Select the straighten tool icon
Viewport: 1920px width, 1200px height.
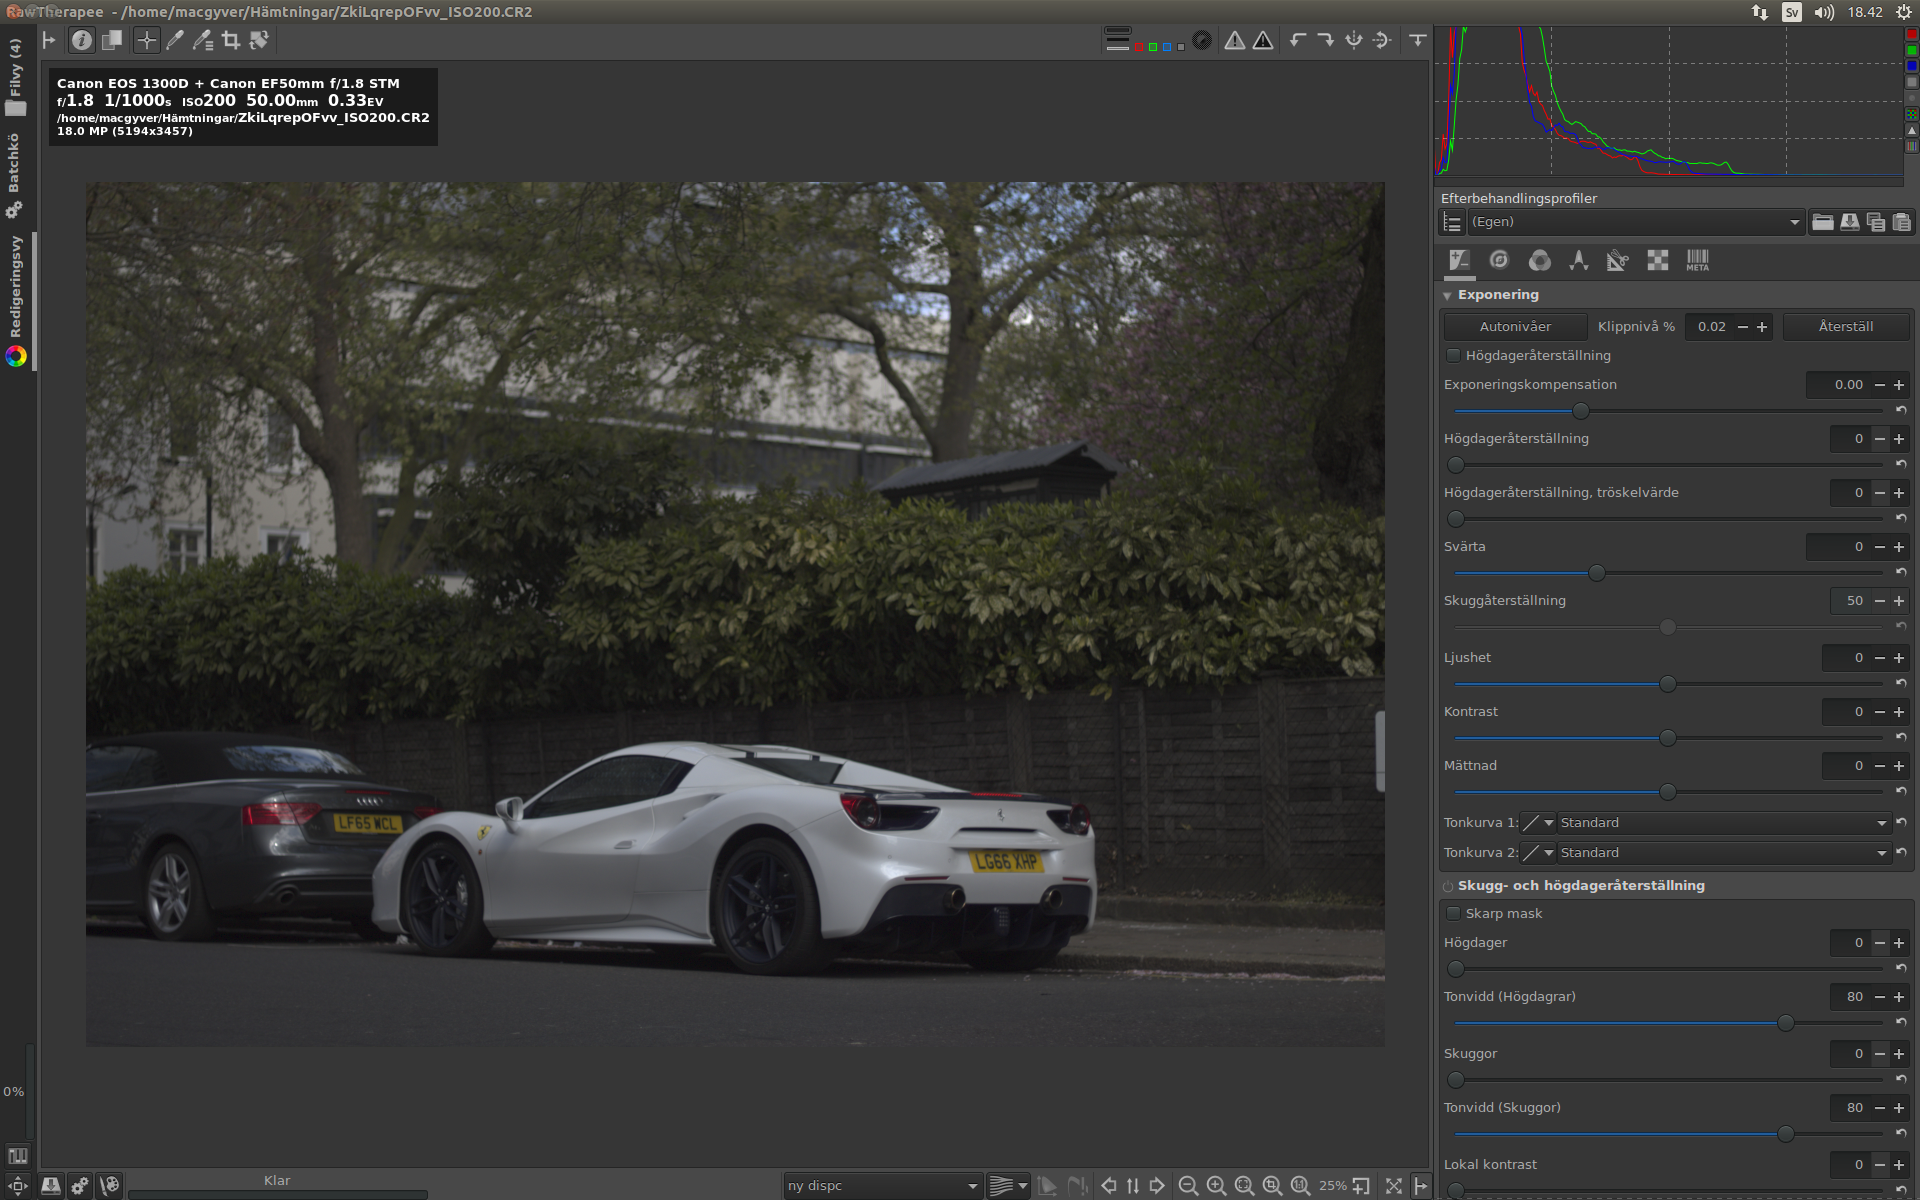tap(259, 40)
